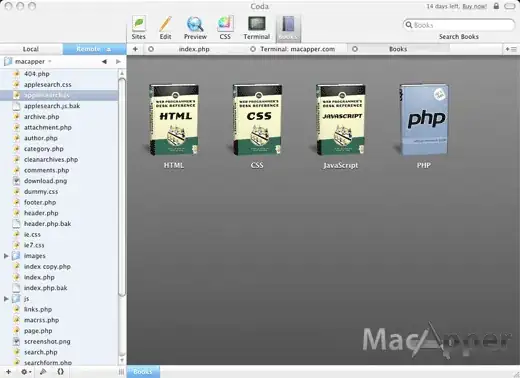Click the sidebar add (+) button
This screenshot has width=520, height=378.
coord(8,372)
